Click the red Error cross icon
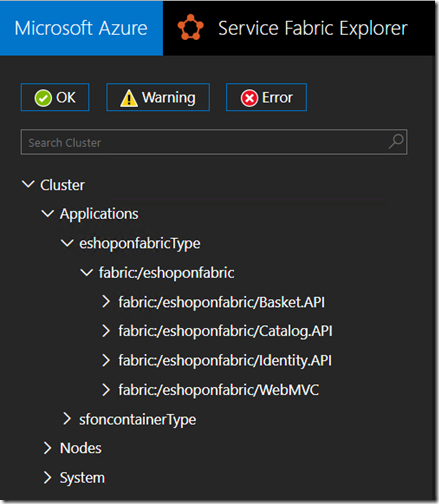 (x=249, y=98)
